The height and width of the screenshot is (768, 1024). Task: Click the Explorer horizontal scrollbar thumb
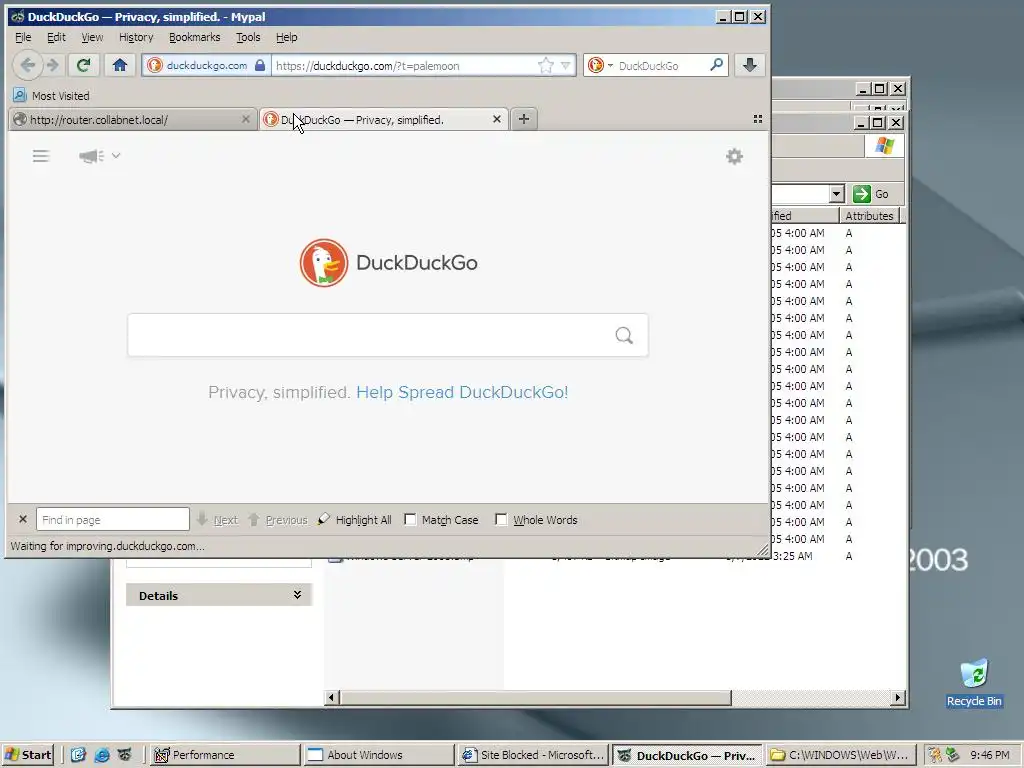tap(535, 697)
